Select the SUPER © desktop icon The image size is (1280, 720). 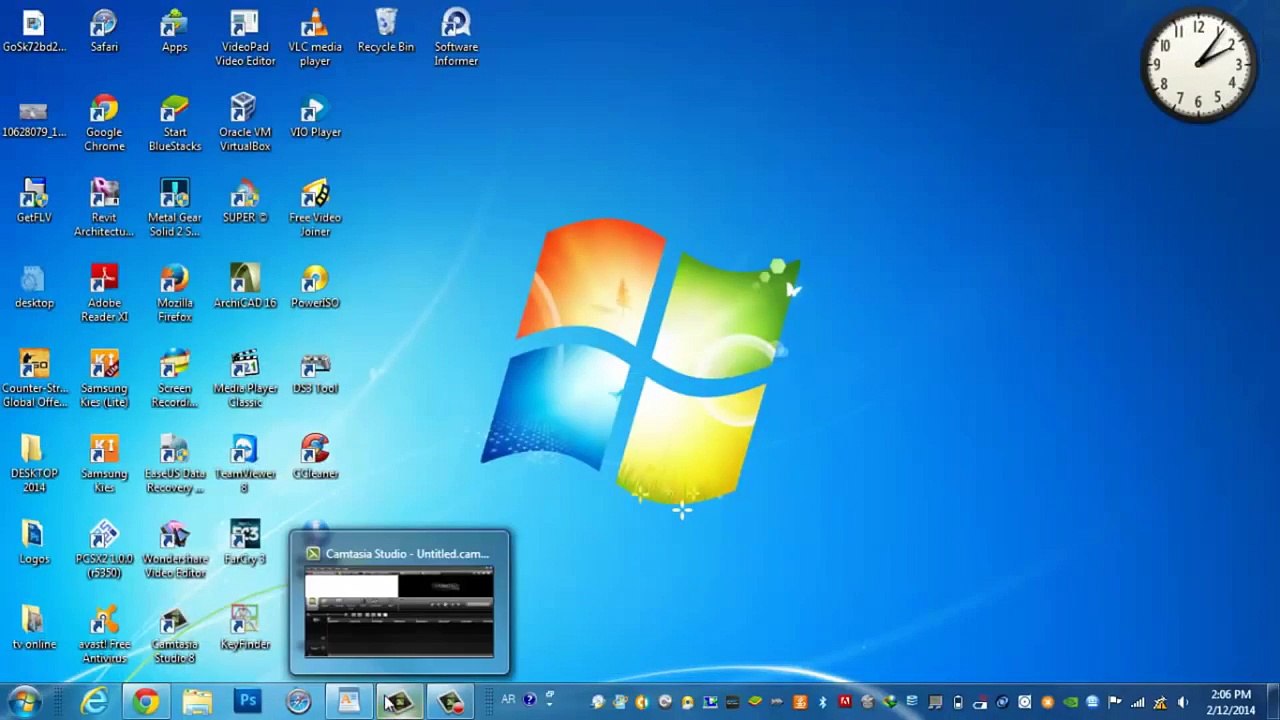tap(245, 201)
